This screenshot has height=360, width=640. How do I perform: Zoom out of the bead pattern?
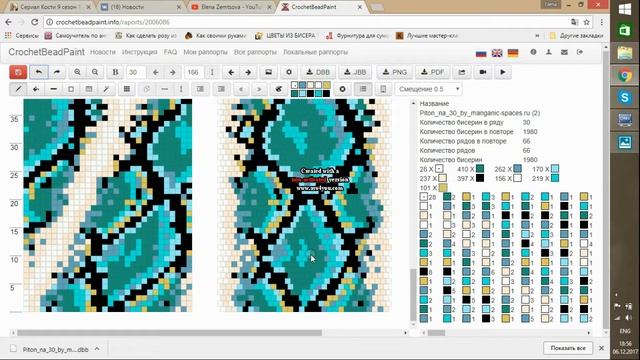point(95,72)
